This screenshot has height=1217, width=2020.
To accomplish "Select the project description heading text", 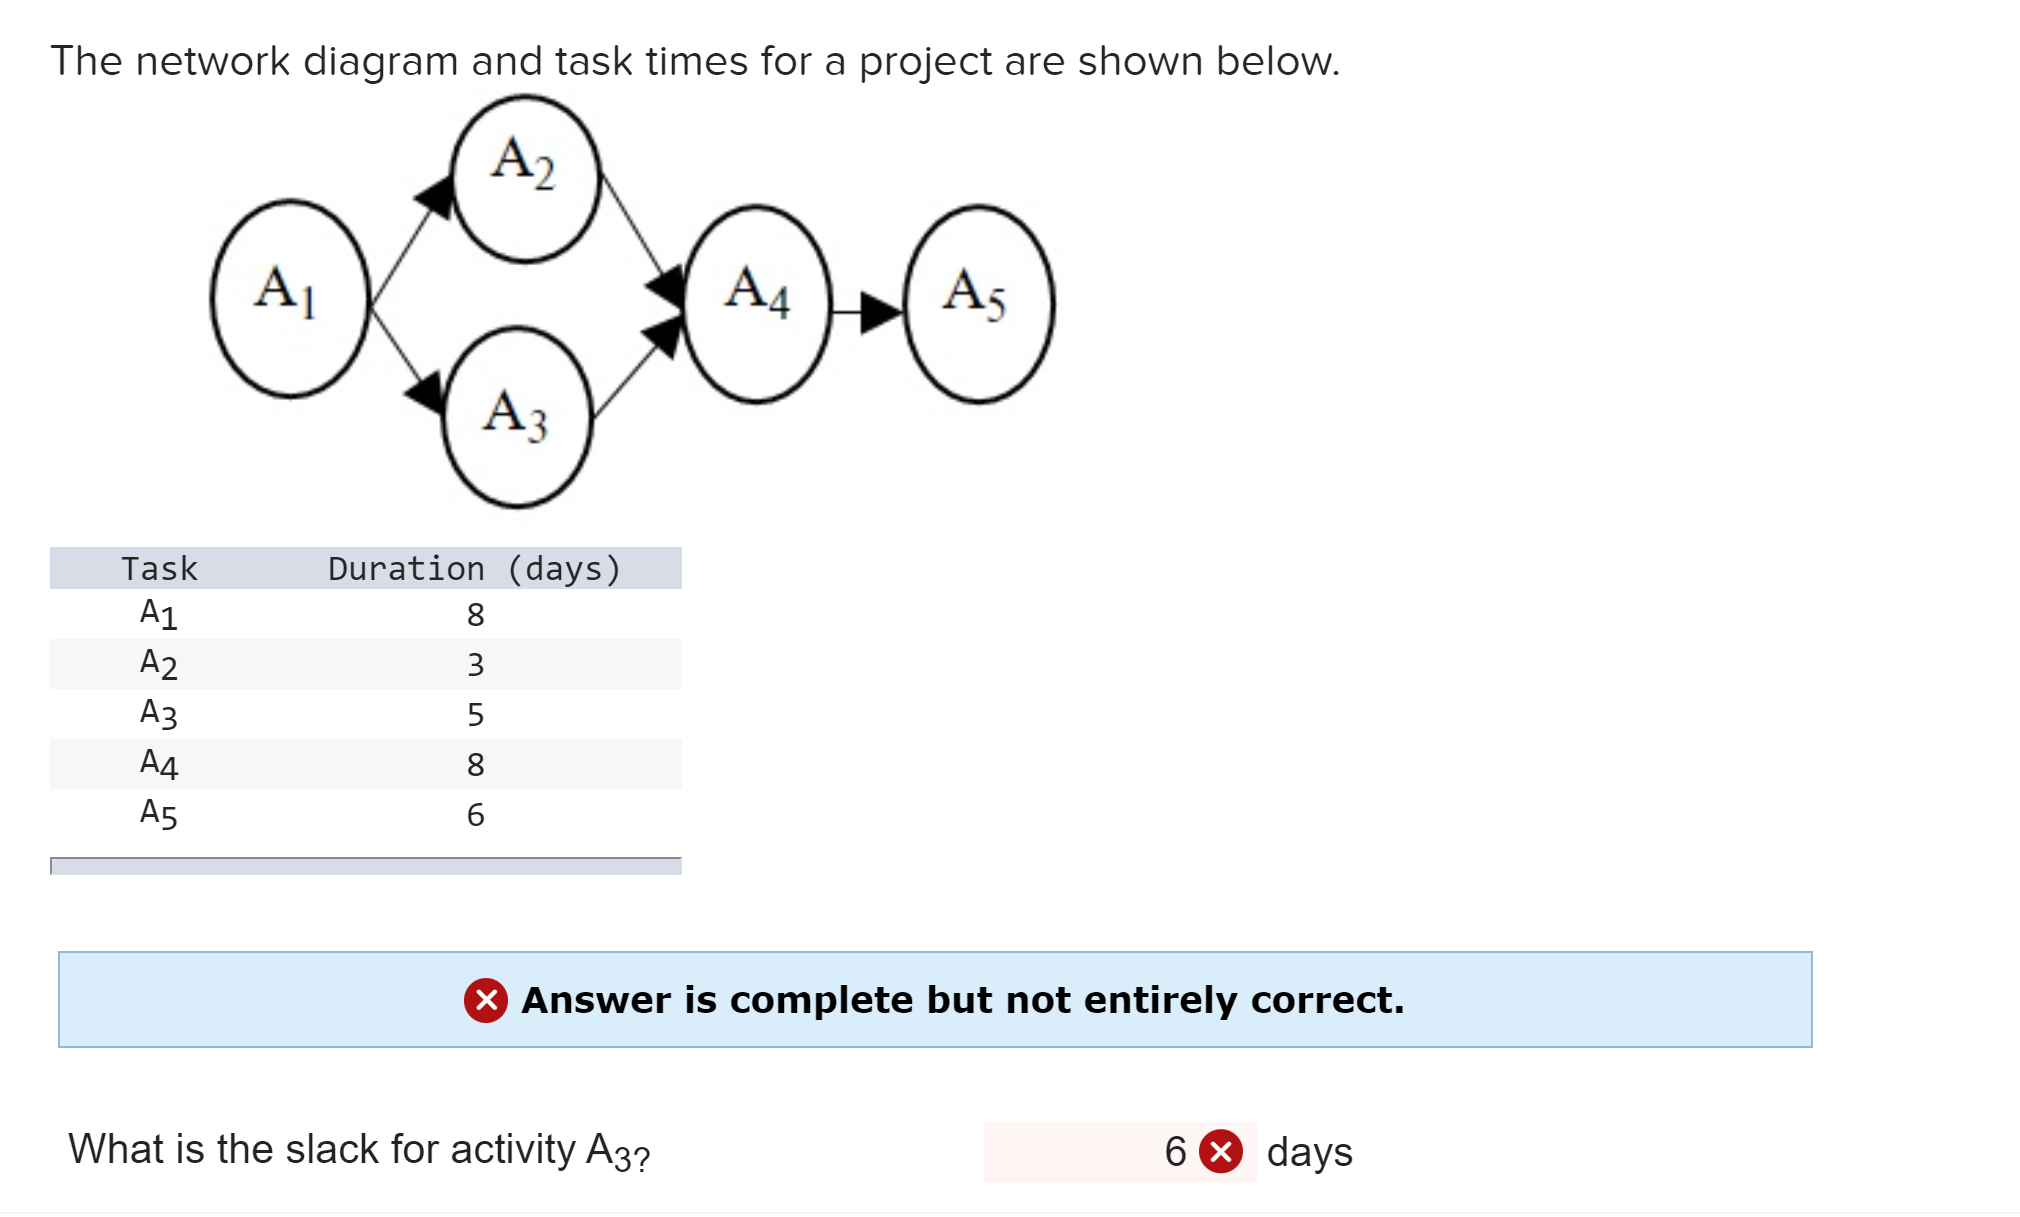I will click(695, 60).
